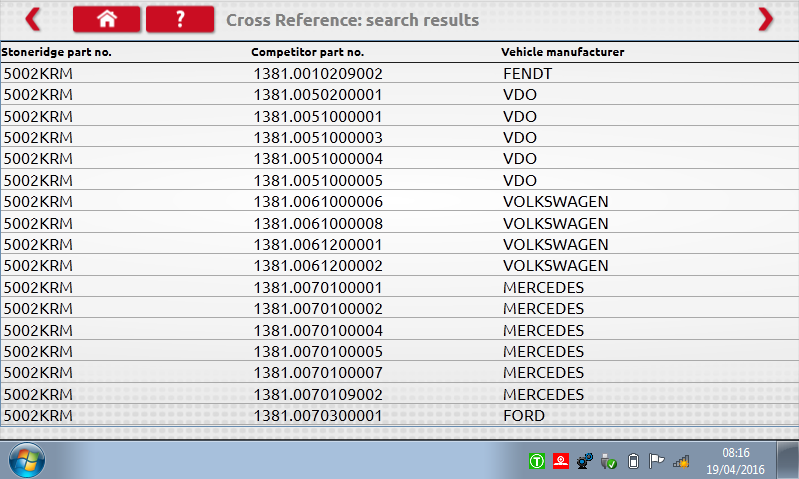
Task: Select part number 1381.0070100001
Action: (x=318, y=287)
